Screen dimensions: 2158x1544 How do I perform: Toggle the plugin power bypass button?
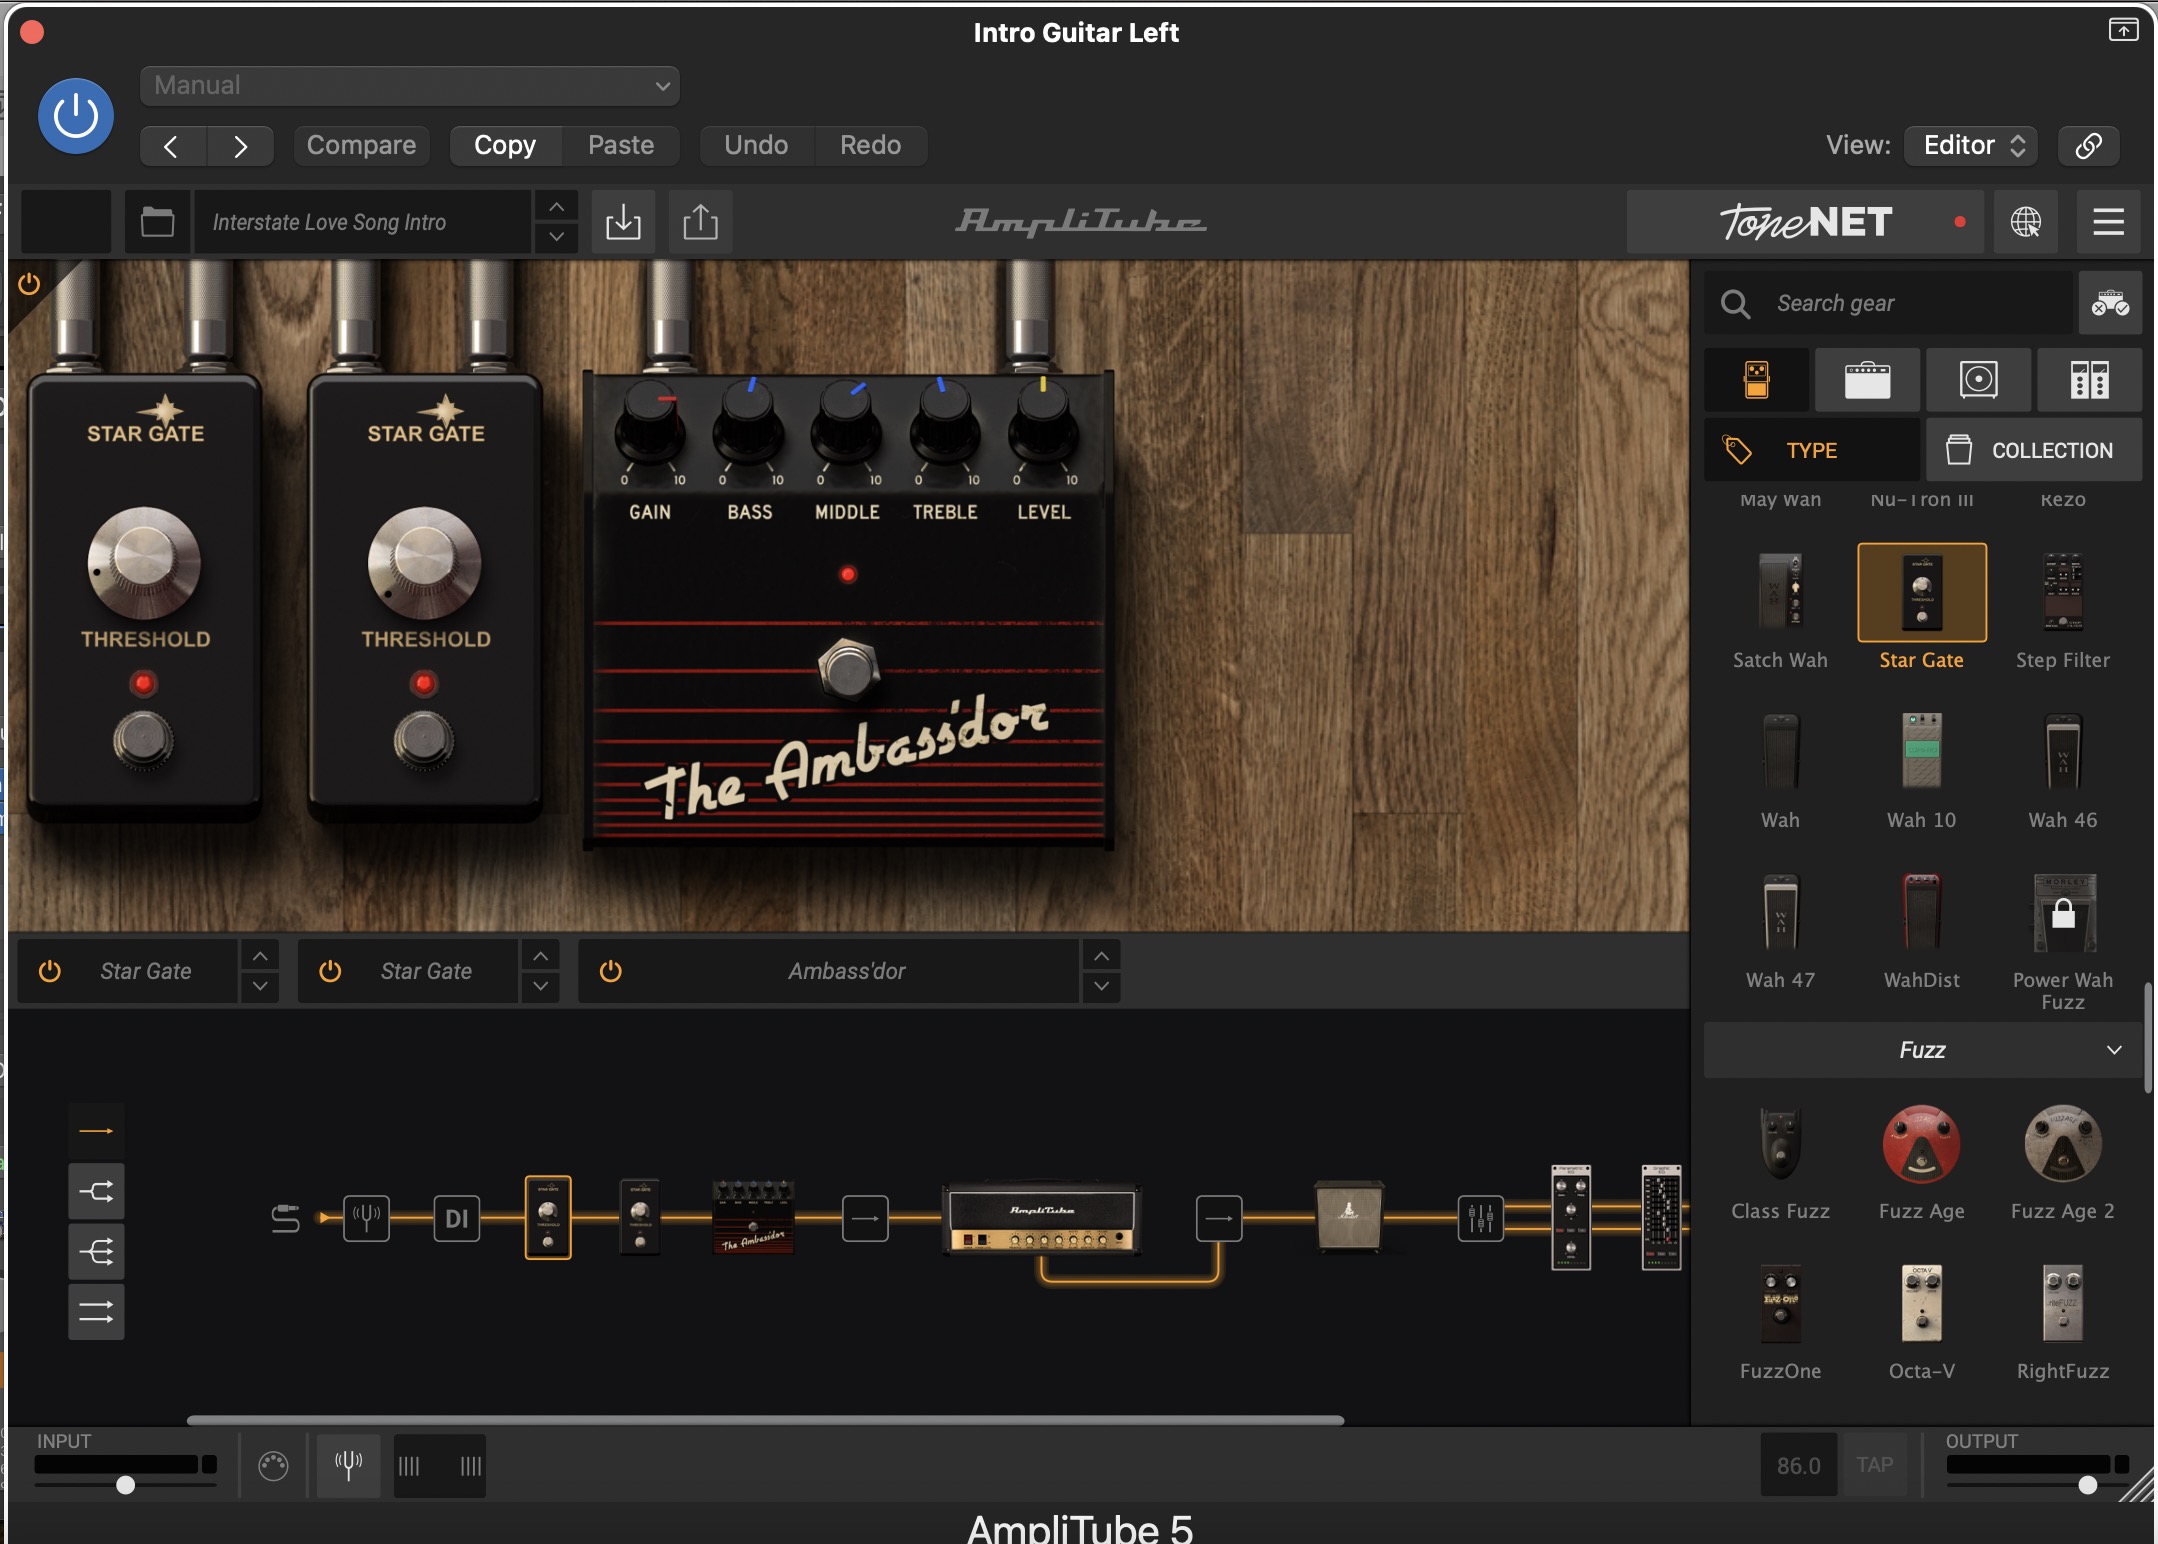coord(76,116)
